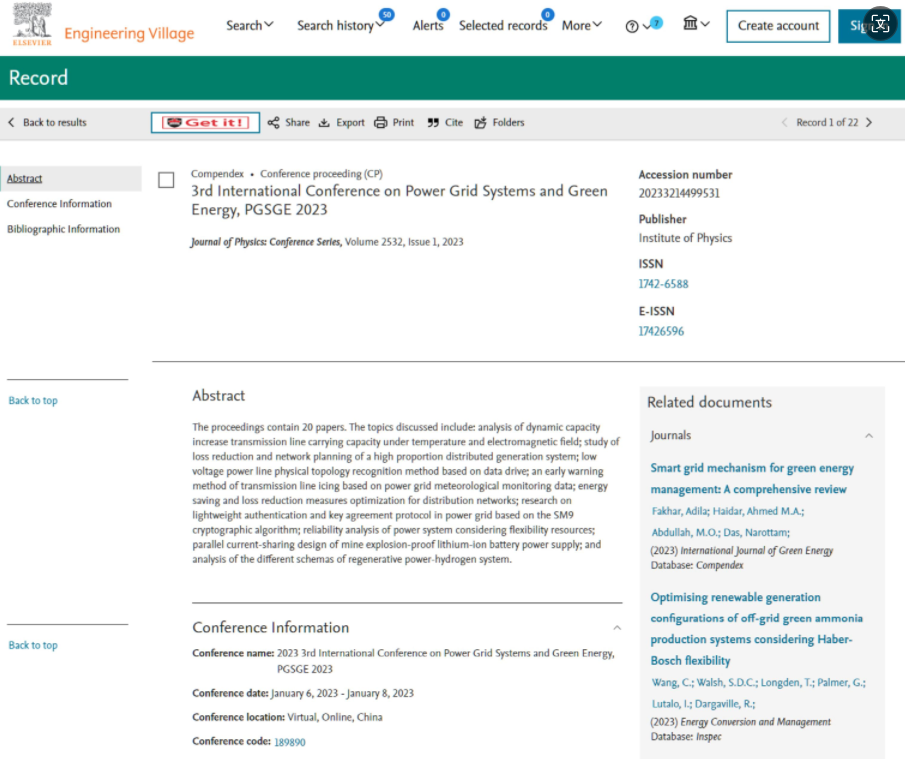Click the Print label in toolbar
Viewport: 905px width, 759px height.
[x=403, y=122]
